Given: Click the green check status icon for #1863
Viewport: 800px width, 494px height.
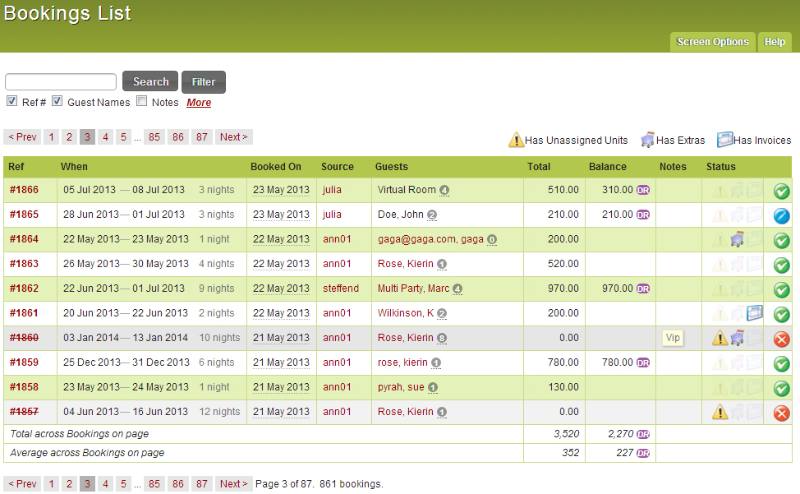Looking at the screenshot, I should (x=781, y=265).
